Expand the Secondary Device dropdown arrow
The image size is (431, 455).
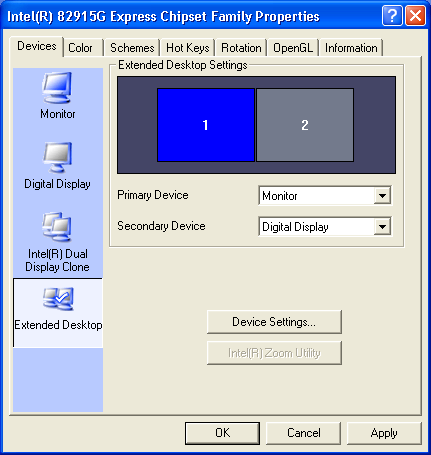pyautogui.click(x=382, y=227)
